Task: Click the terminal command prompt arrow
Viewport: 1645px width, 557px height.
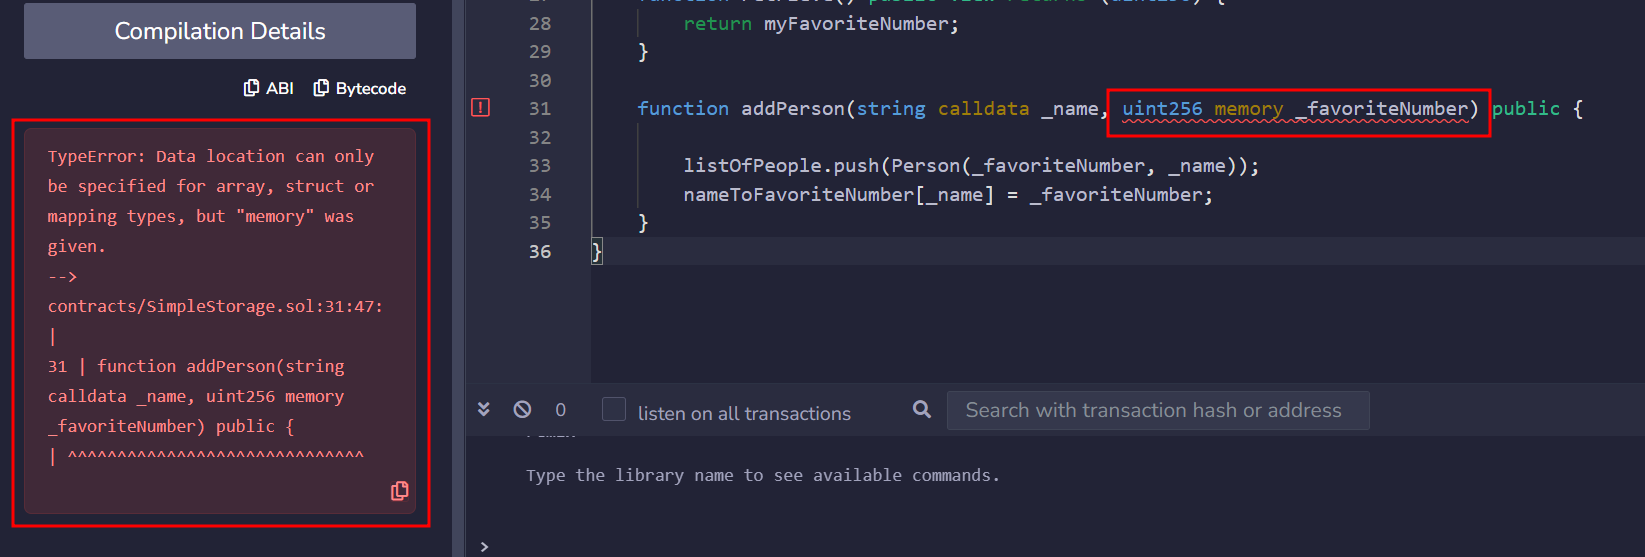Action: 485,546
